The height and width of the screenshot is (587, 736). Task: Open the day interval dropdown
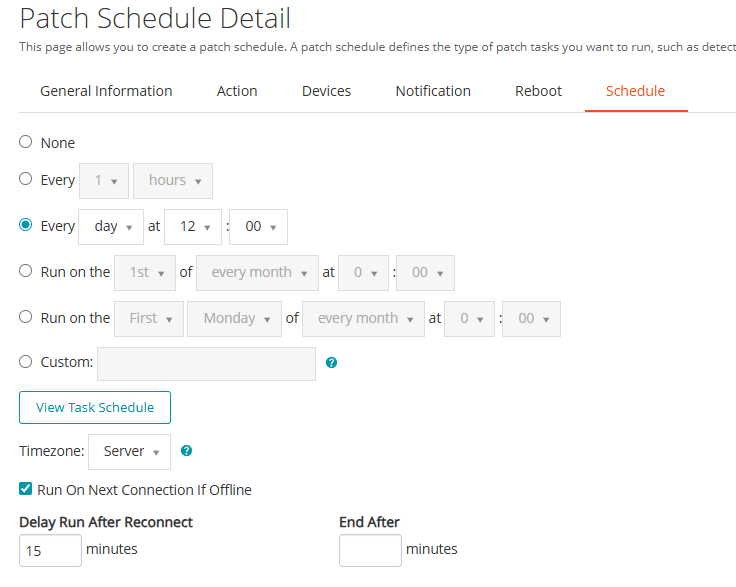coord(111,226)
